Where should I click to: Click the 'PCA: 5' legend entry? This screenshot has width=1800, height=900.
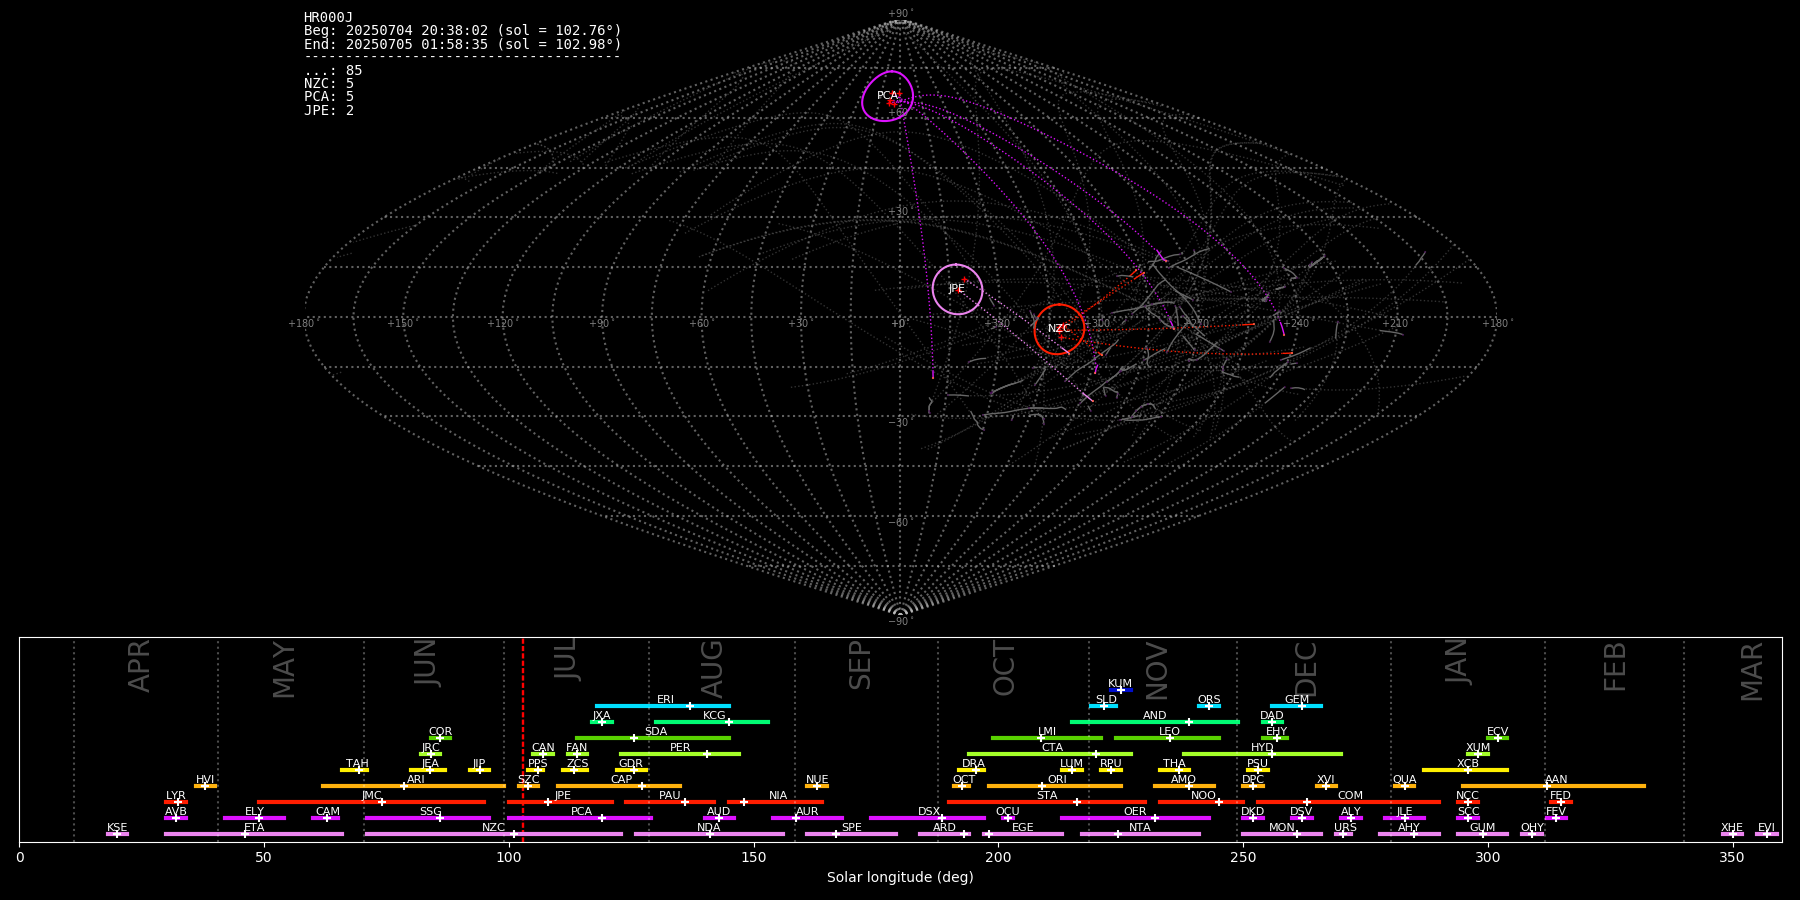pos(329,97)
